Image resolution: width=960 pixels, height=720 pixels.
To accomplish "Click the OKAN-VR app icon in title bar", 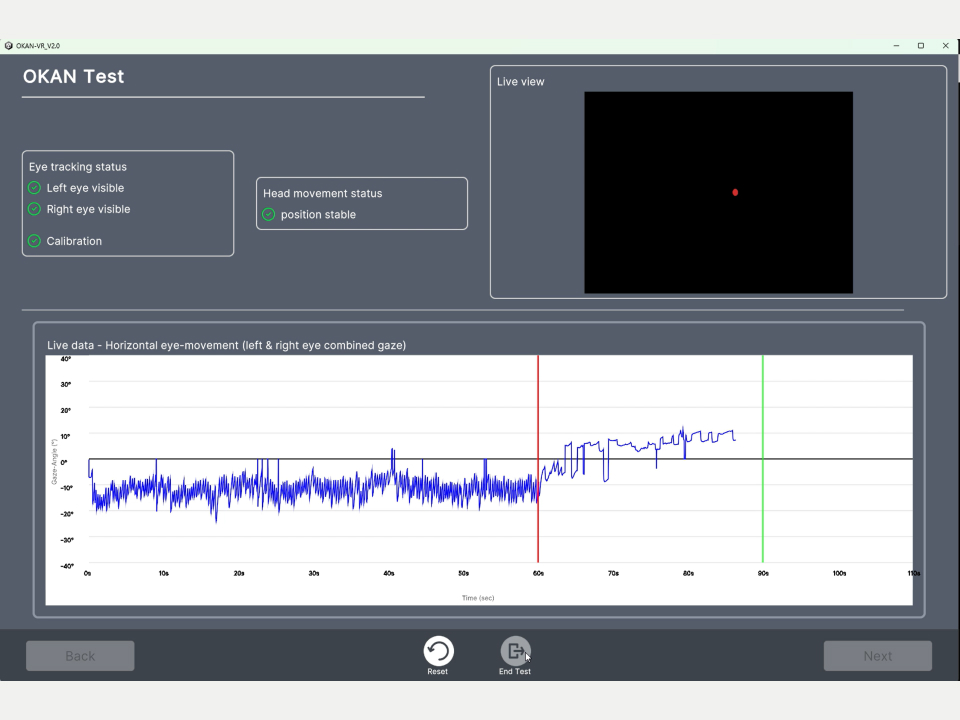I will tap(9, 45).
